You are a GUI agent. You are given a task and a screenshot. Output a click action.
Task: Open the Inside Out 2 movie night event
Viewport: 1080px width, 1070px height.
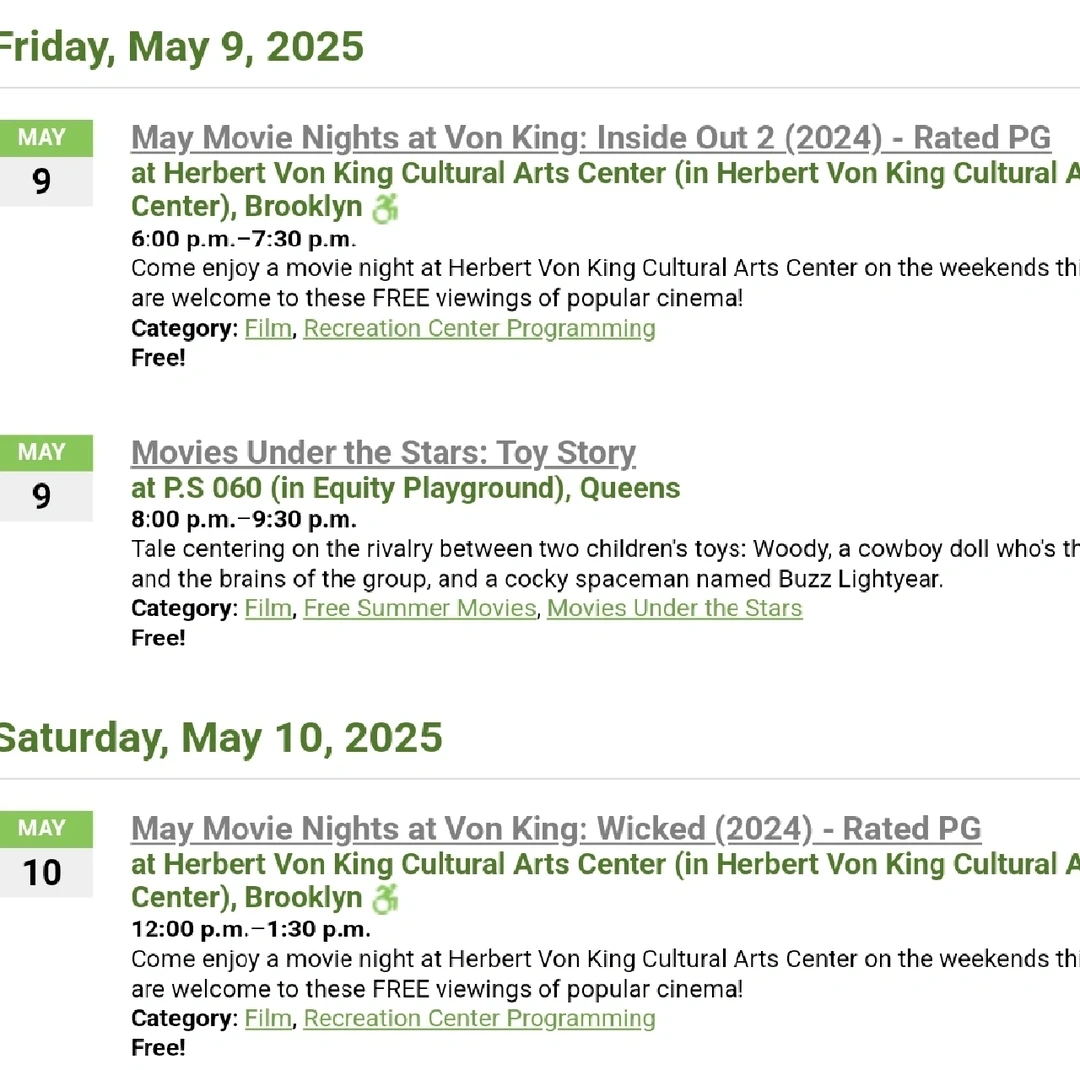(x=590, y=138)
